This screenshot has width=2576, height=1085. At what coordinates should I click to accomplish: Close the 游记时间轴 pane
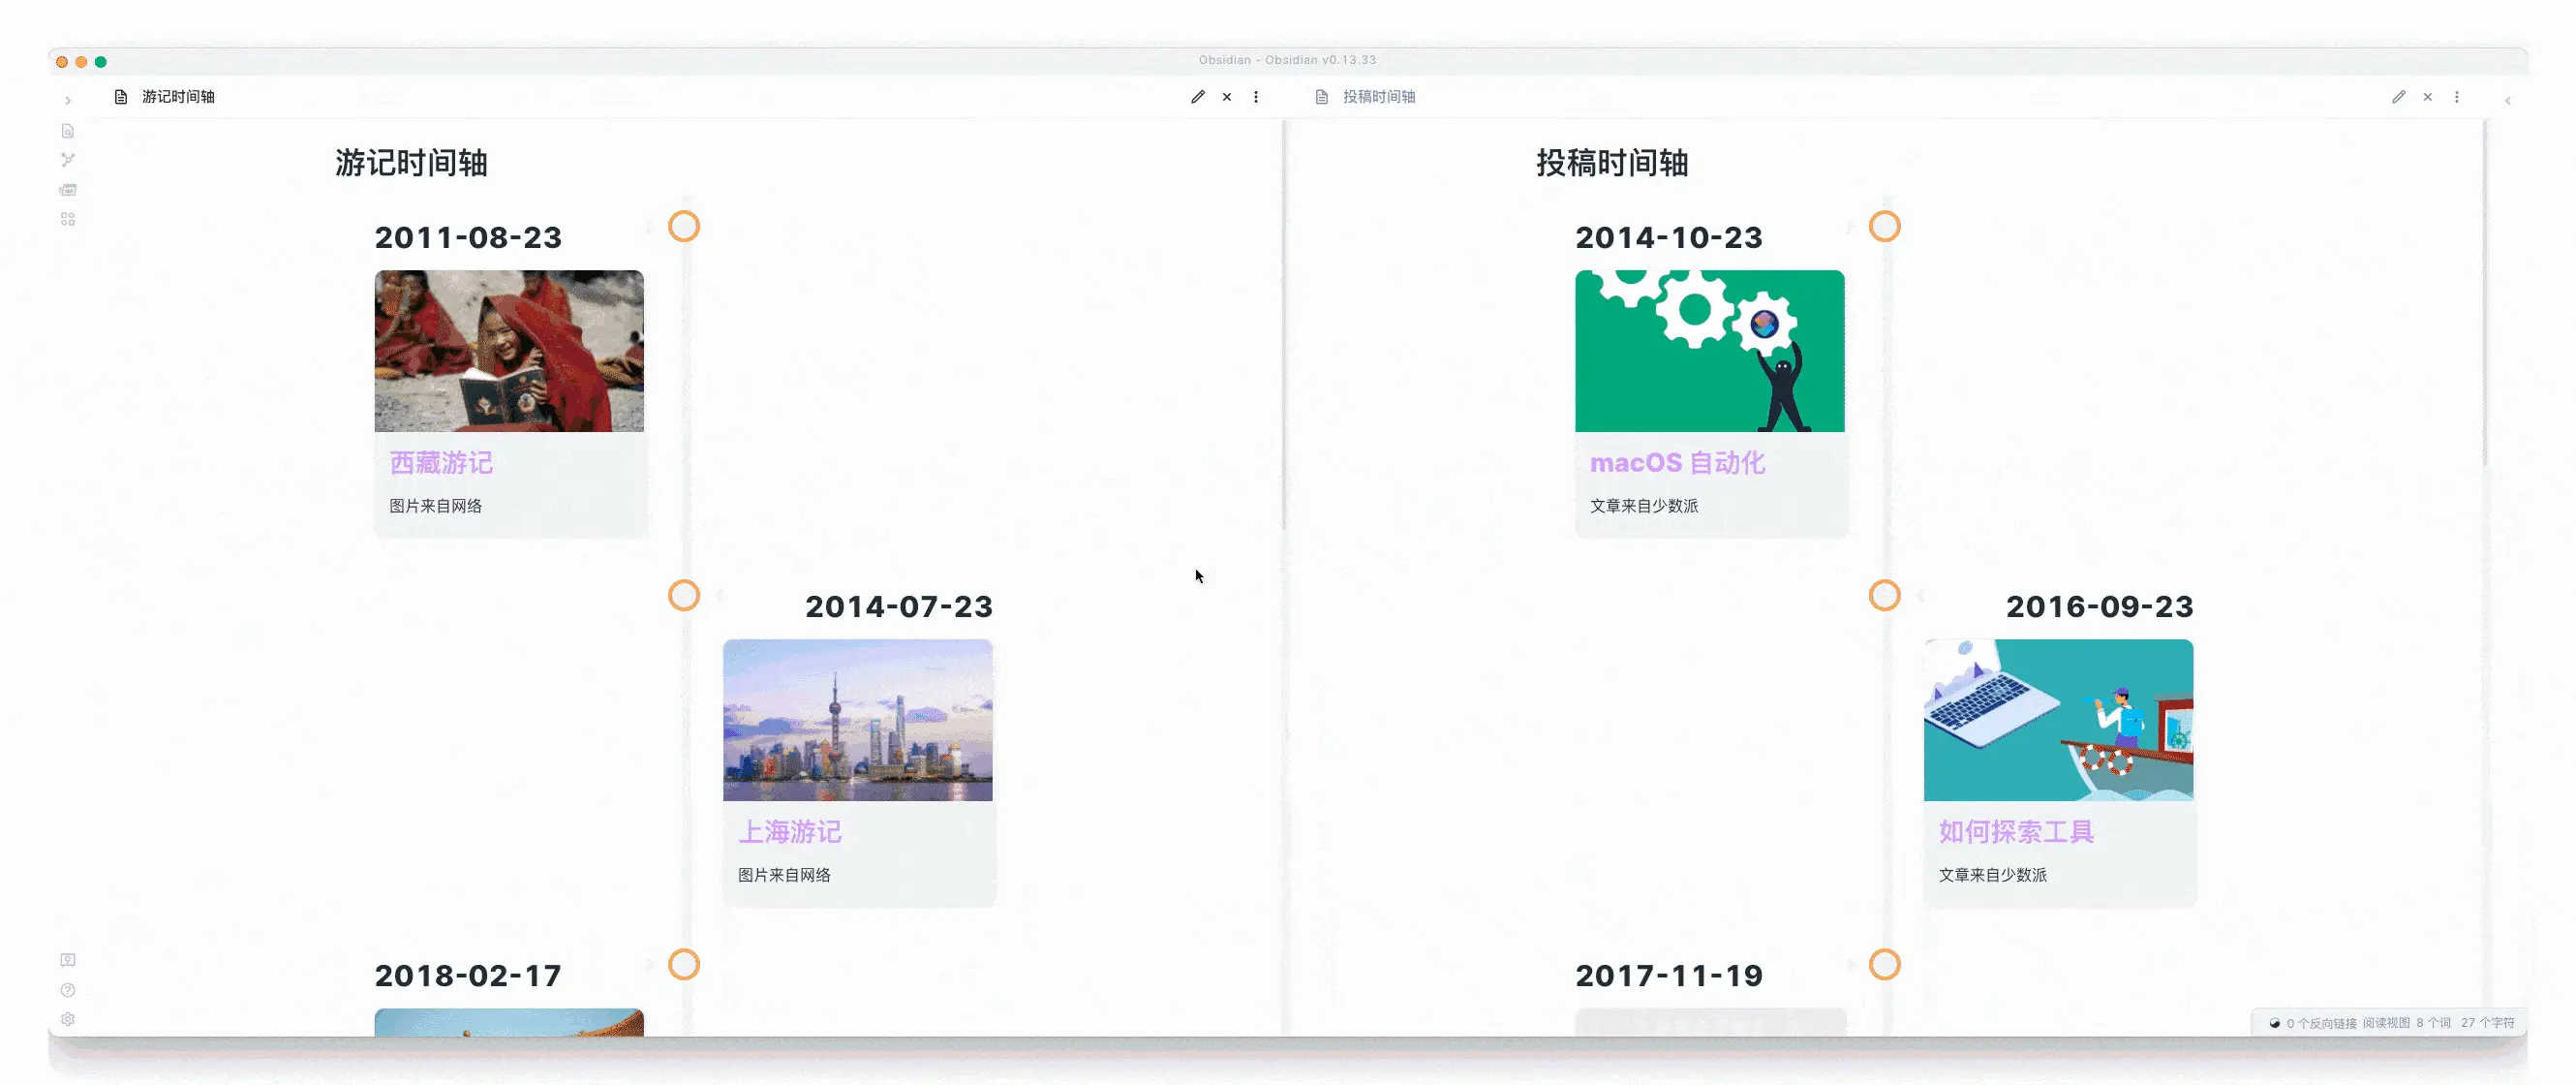tap(1227, 97)
